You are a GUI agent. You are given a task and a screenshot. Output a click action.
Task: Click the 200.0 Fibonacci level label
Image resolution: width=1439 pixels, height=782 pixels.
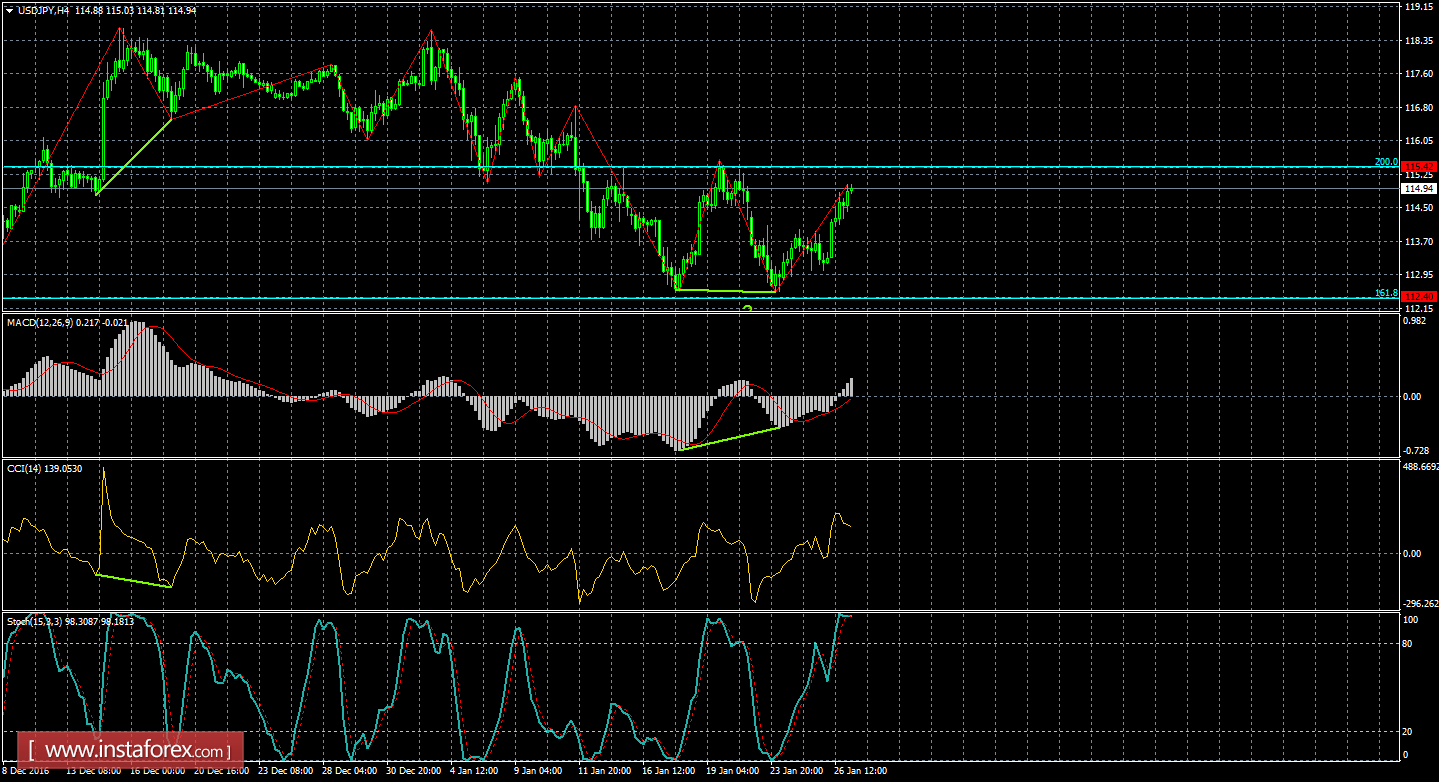[x=1385, y=161]
